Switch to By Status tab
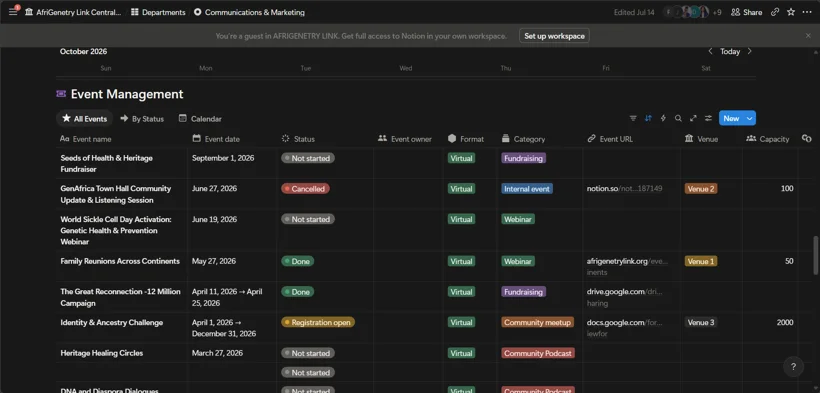The image size is (820, 393). click(x=142, y=119)
